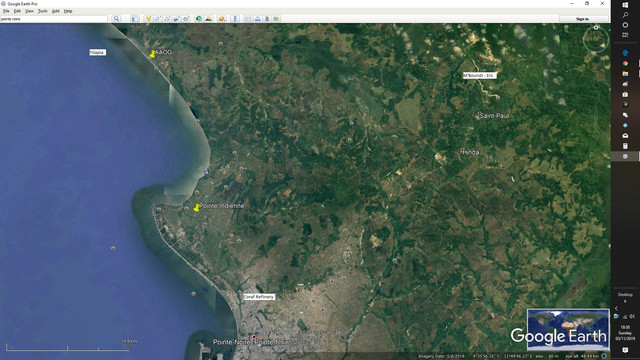
Task: Click the Pointe-Noire red marker
Action: pos(254,337)
